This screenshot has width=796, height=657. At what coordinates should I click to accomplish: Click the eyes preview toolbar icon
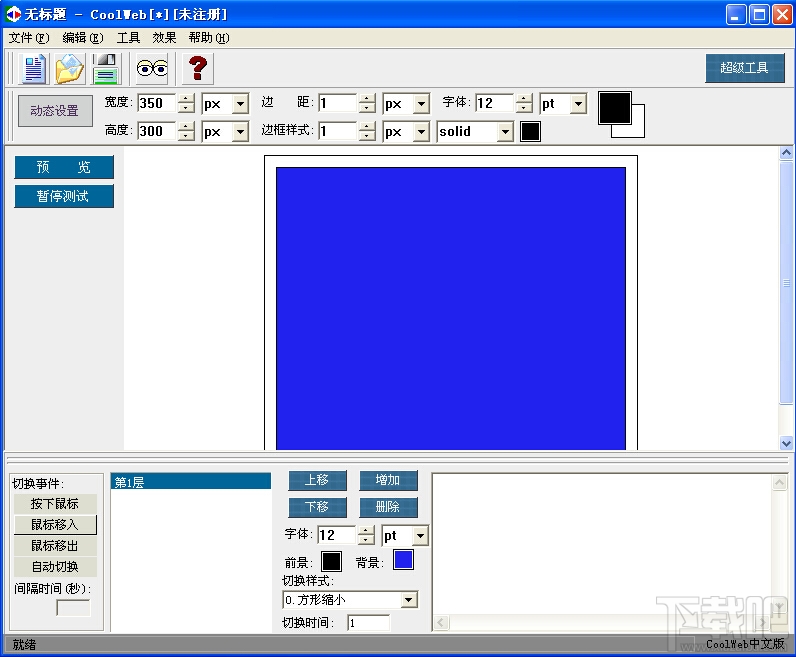(x=152, y=69)
